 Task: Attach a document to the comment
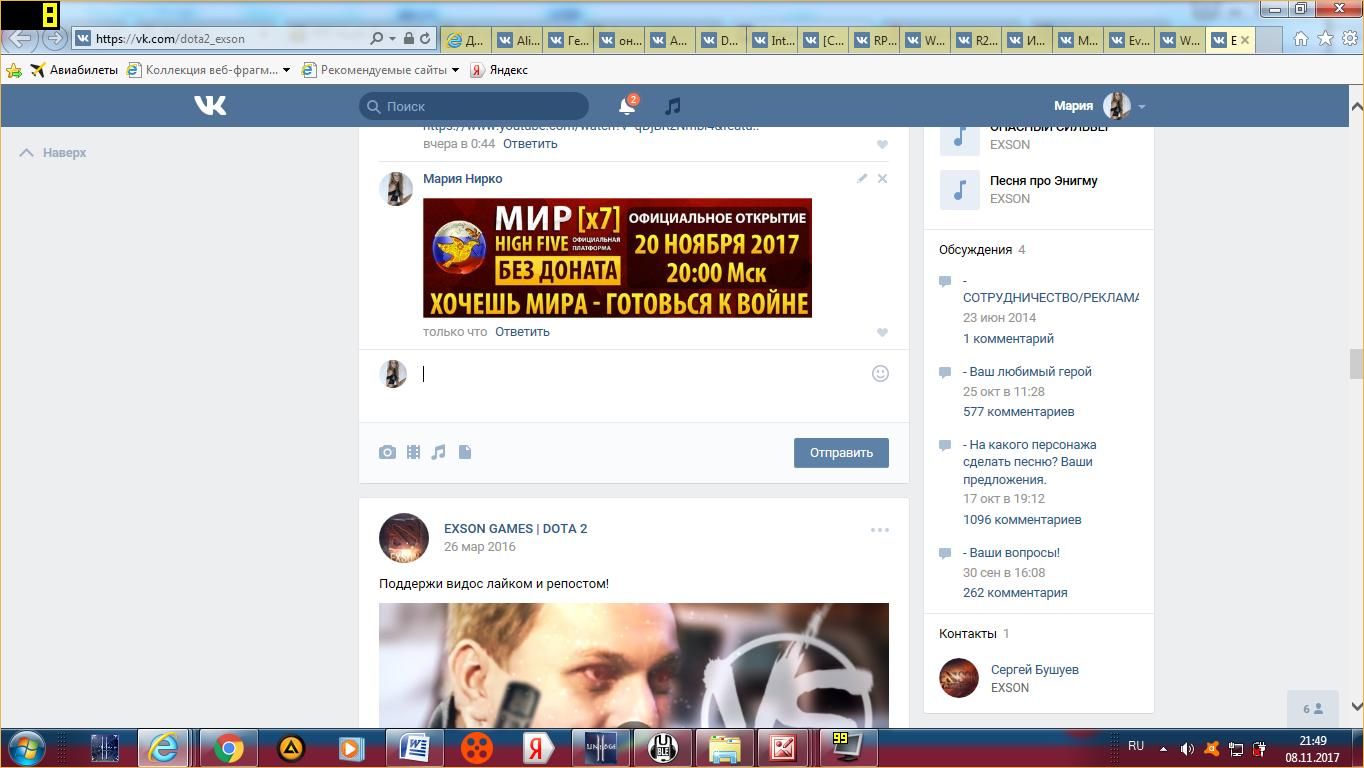pos(465,452)
